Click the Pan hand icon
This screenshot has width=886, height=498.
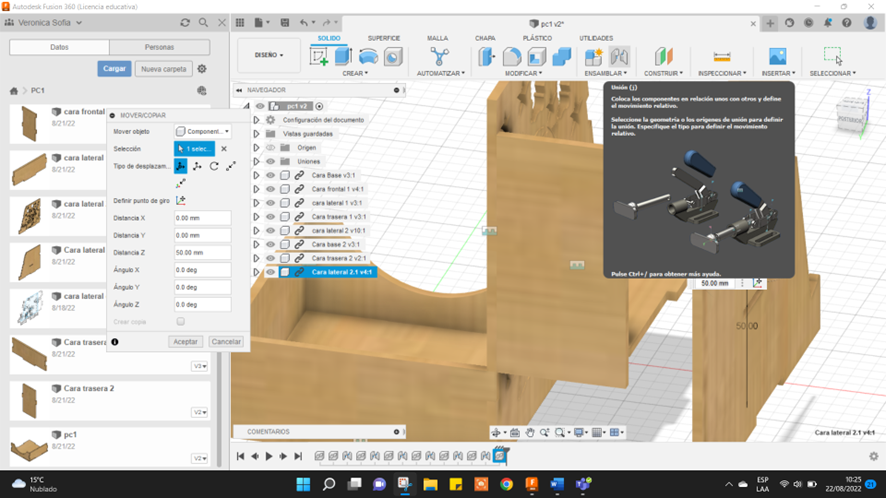click(529, 432)
